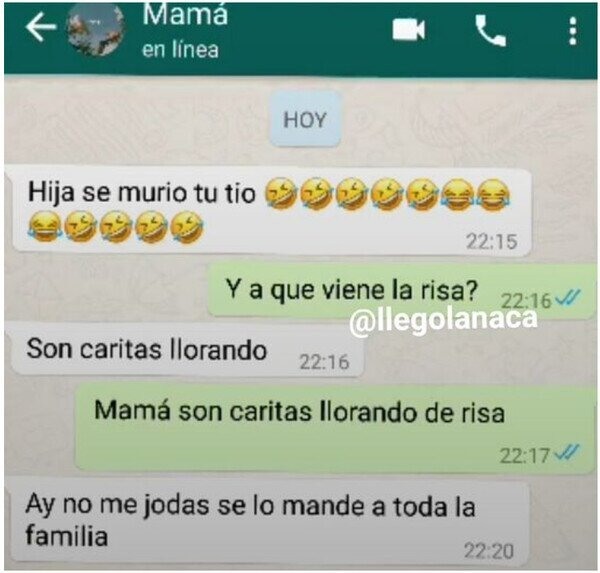Viewport: 600px width, 573px height.
Task: Tap the 22:20 timestamp on last message
Action: tap(489, 551)
